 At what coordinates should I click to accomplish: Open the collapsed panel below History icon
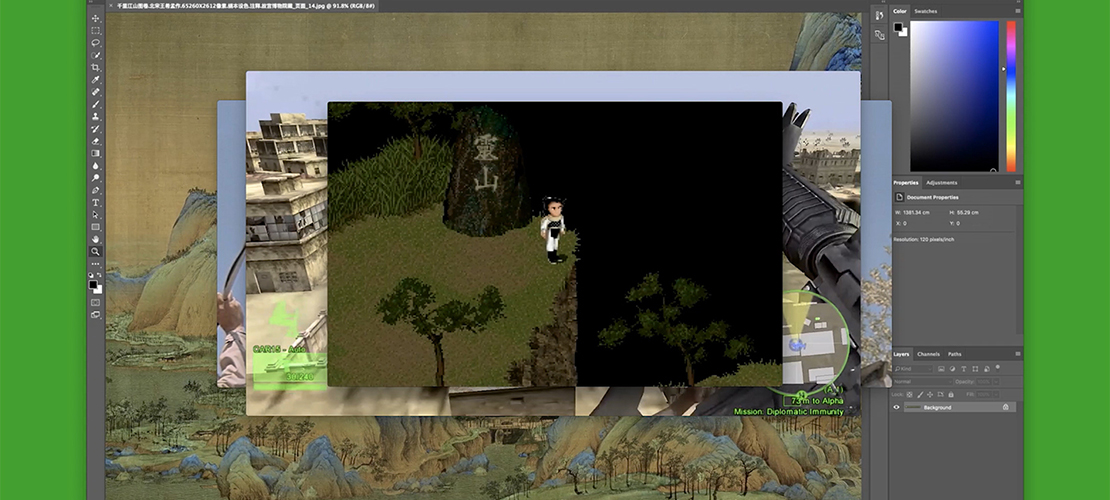pos(879,35)
